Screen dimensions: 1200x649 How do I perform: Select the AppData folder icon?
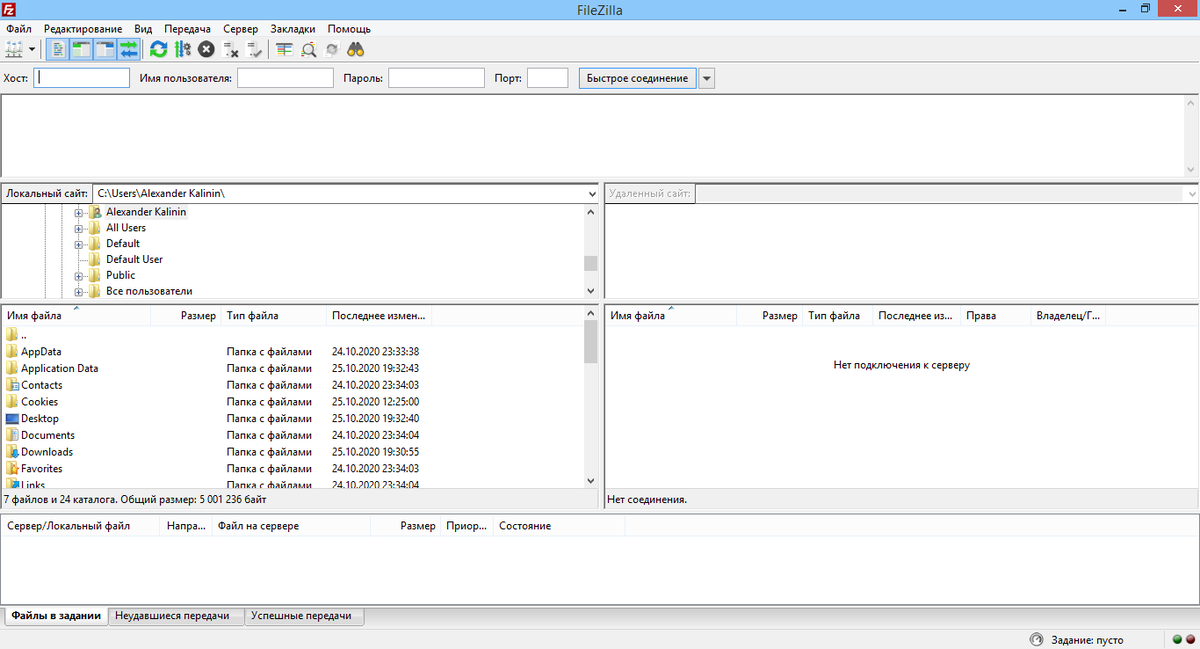[x=12, y=352]
